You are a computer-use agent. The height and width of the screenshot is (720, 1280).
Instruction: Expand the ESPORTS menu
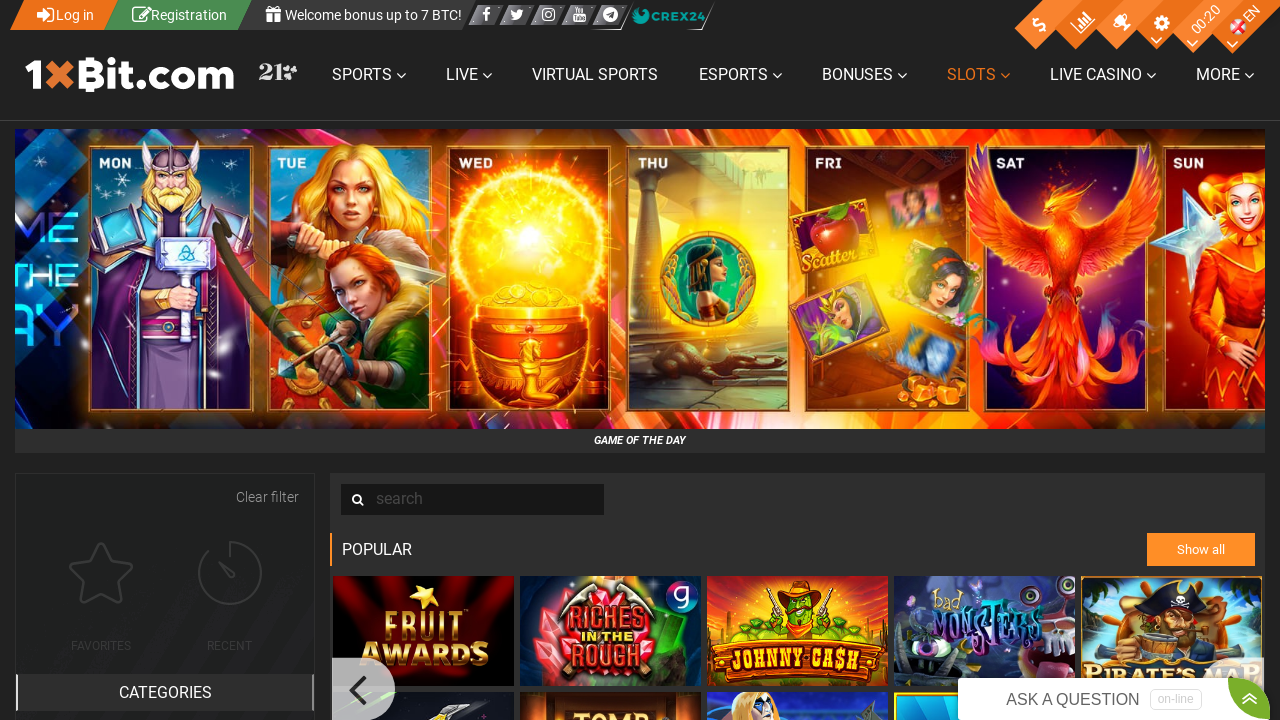740,75
